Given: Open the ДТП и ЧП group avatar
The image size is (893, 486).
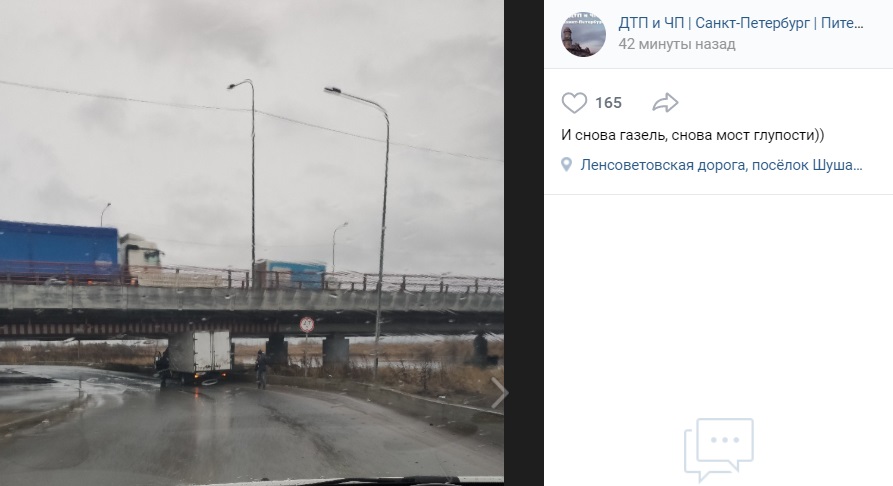Looking at the screenshot, I should tap(583, 34).
